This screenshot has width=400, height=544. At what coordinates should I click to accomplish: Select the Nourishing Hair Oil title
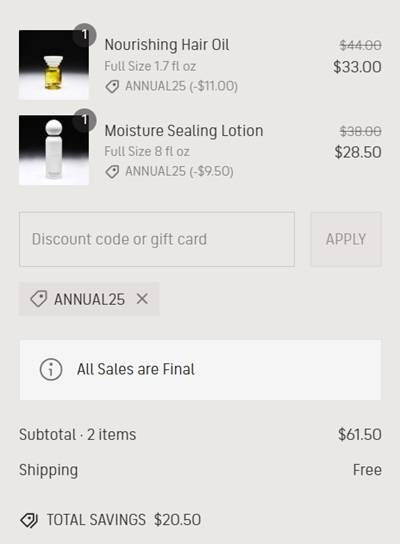[167, 45]
